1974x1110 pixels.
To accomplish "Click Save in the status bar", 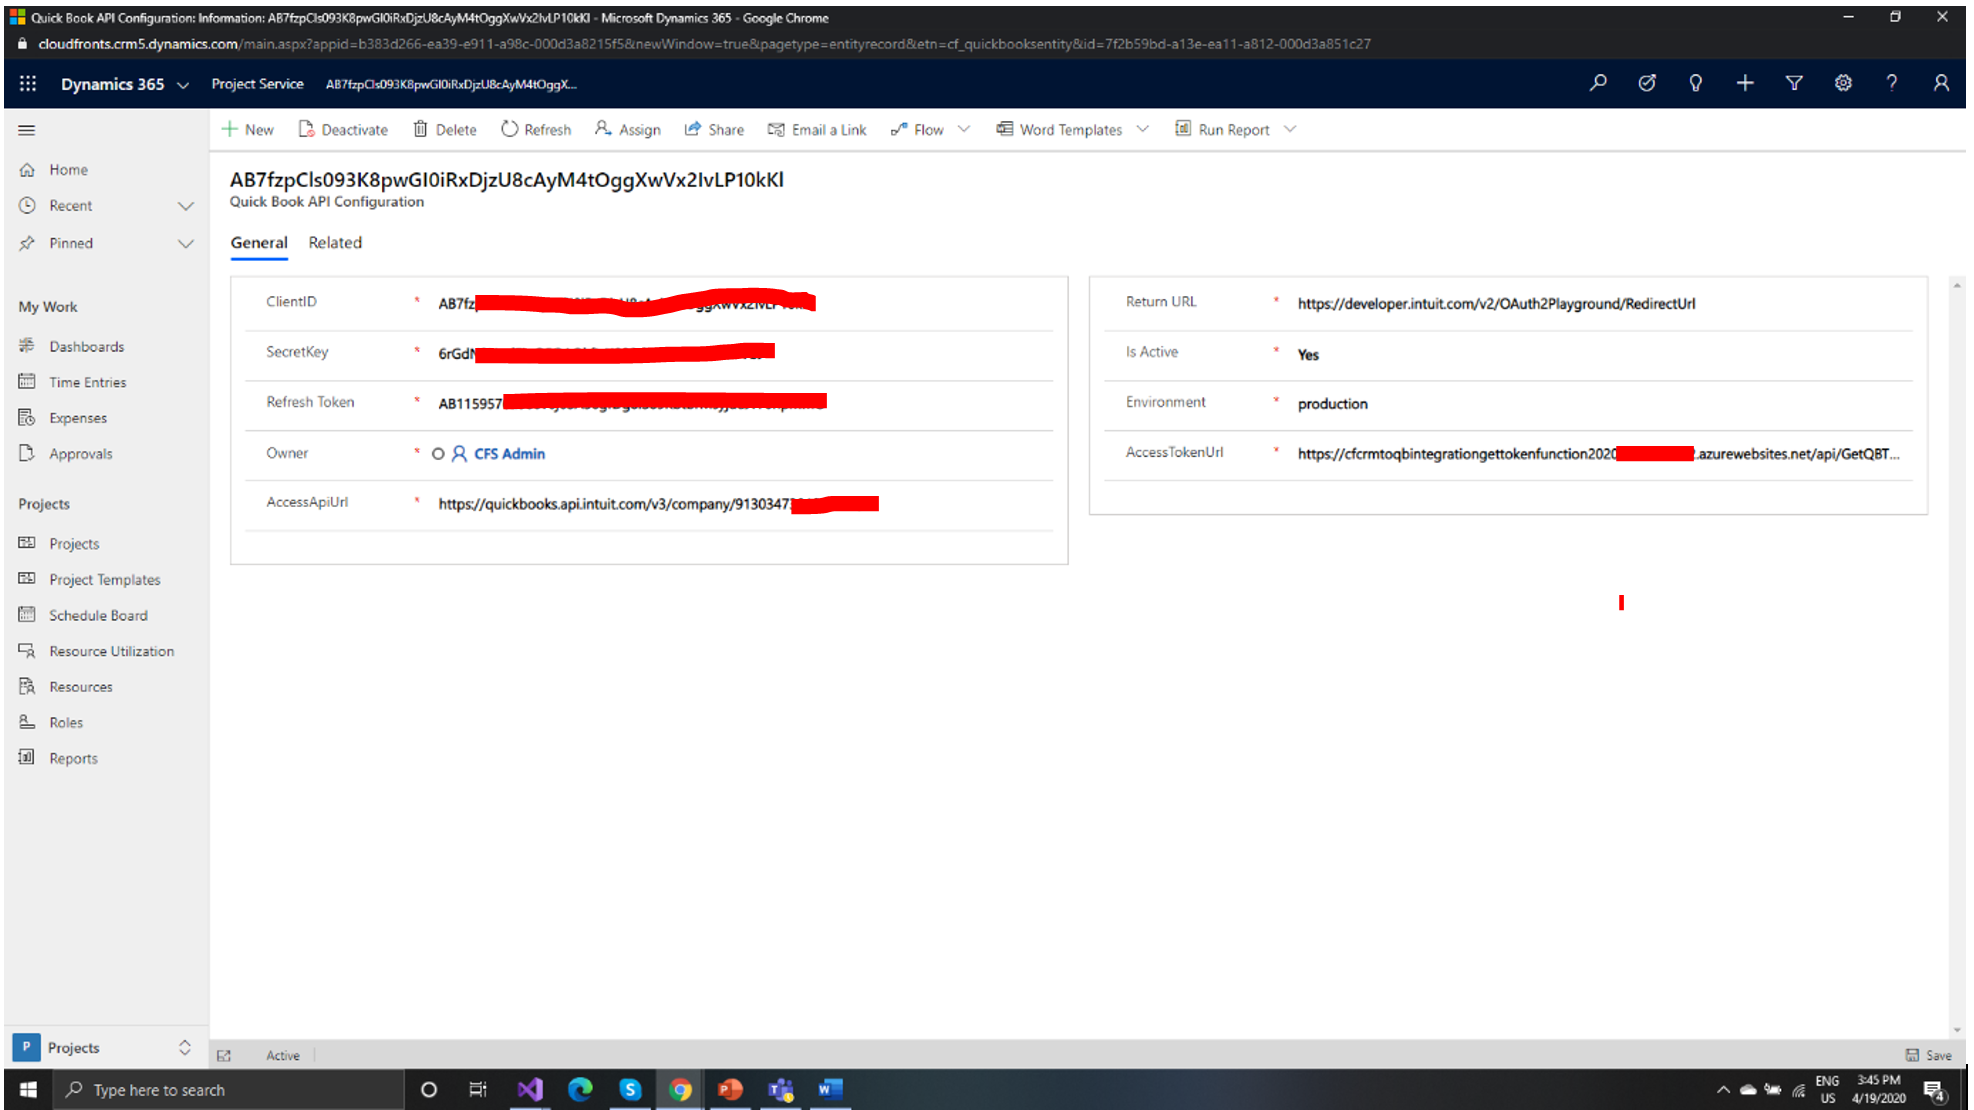I will 1928,1055.
